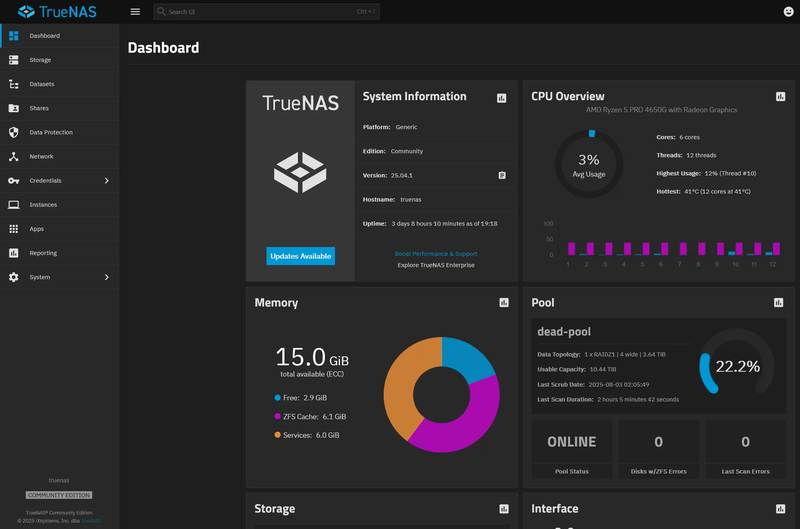Click the Last Scrub Date value

pyautogui.click(x=619, y=384)
